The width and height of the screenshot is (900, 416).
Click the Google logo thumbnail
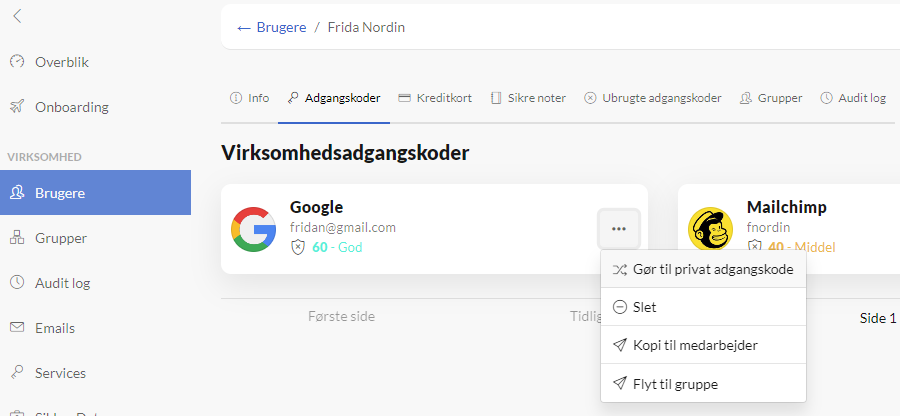pos(253,229)
